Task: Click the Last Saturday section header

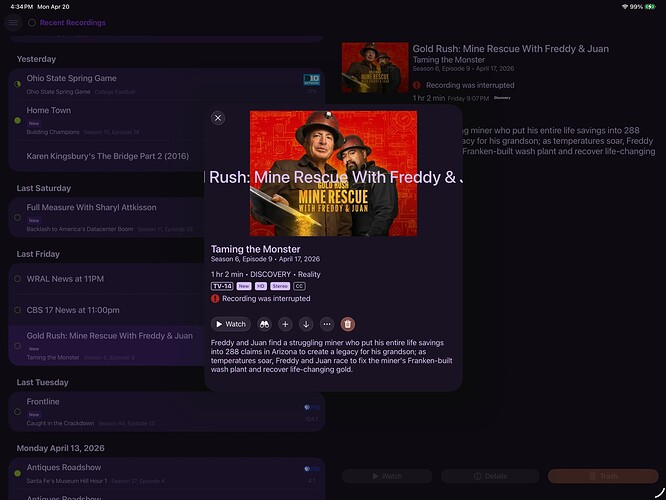Action: click(44, 188)
